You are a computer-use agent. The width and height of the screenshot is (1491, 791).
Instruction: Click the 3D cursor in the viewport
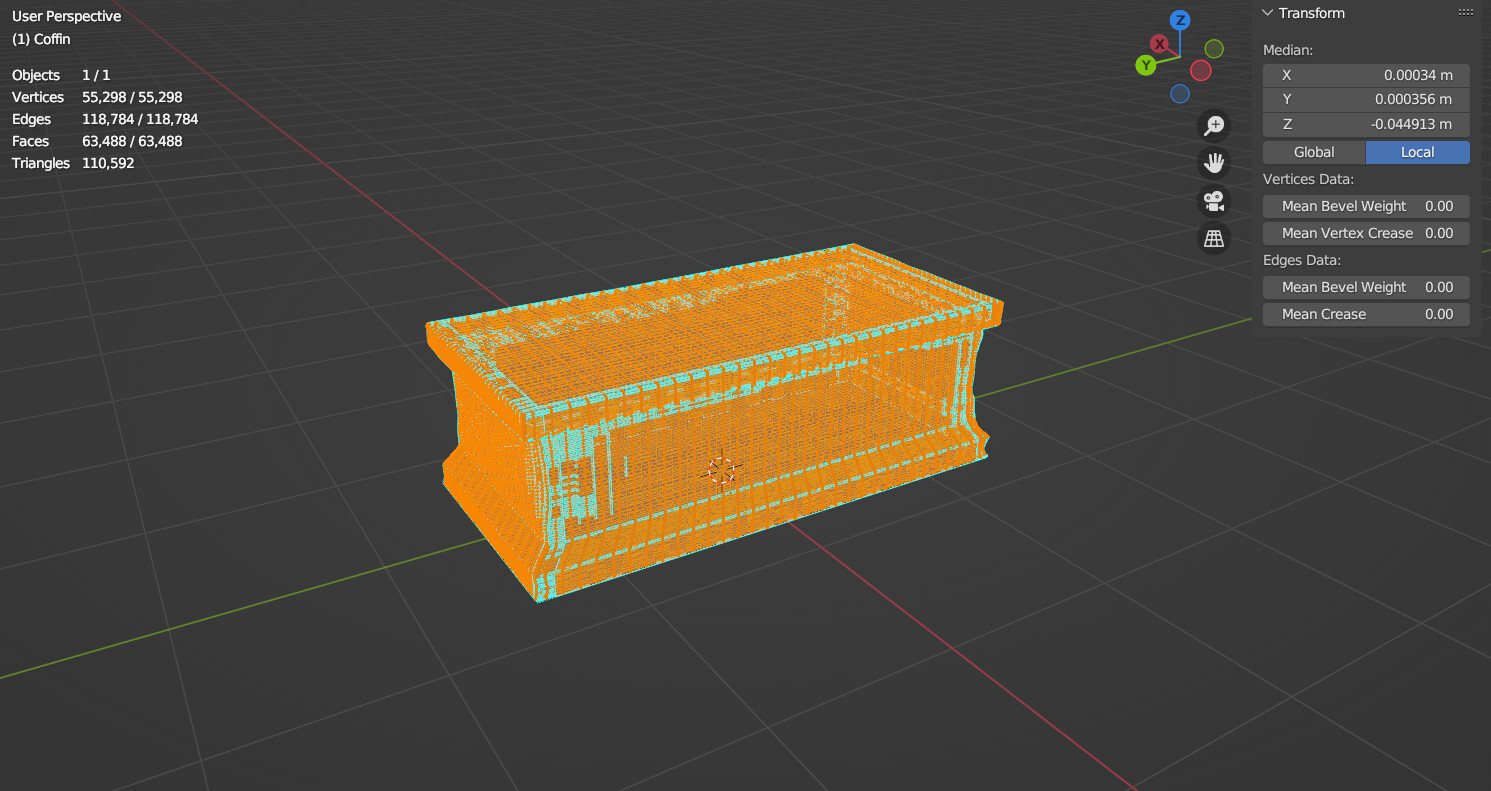(x=721, y=470)
